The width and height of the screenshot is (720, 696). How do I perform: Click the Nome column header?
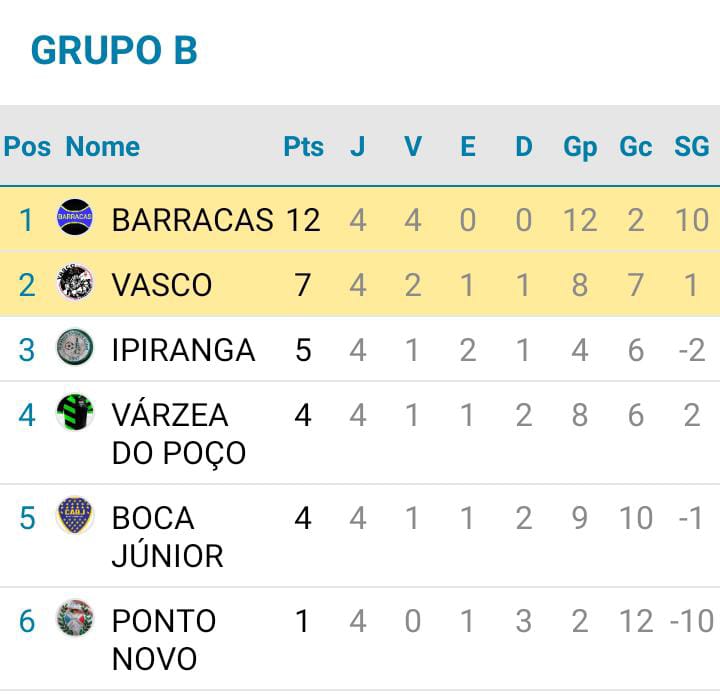103,146
